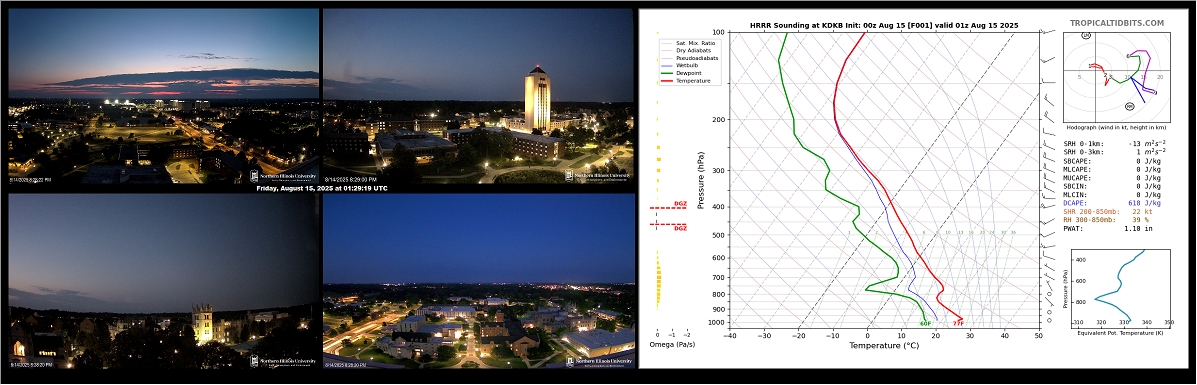Click the 60F surface dewpoint label
Viewport: 1197px width, 385px height.
pyautogui.click(x=924, y=324)
